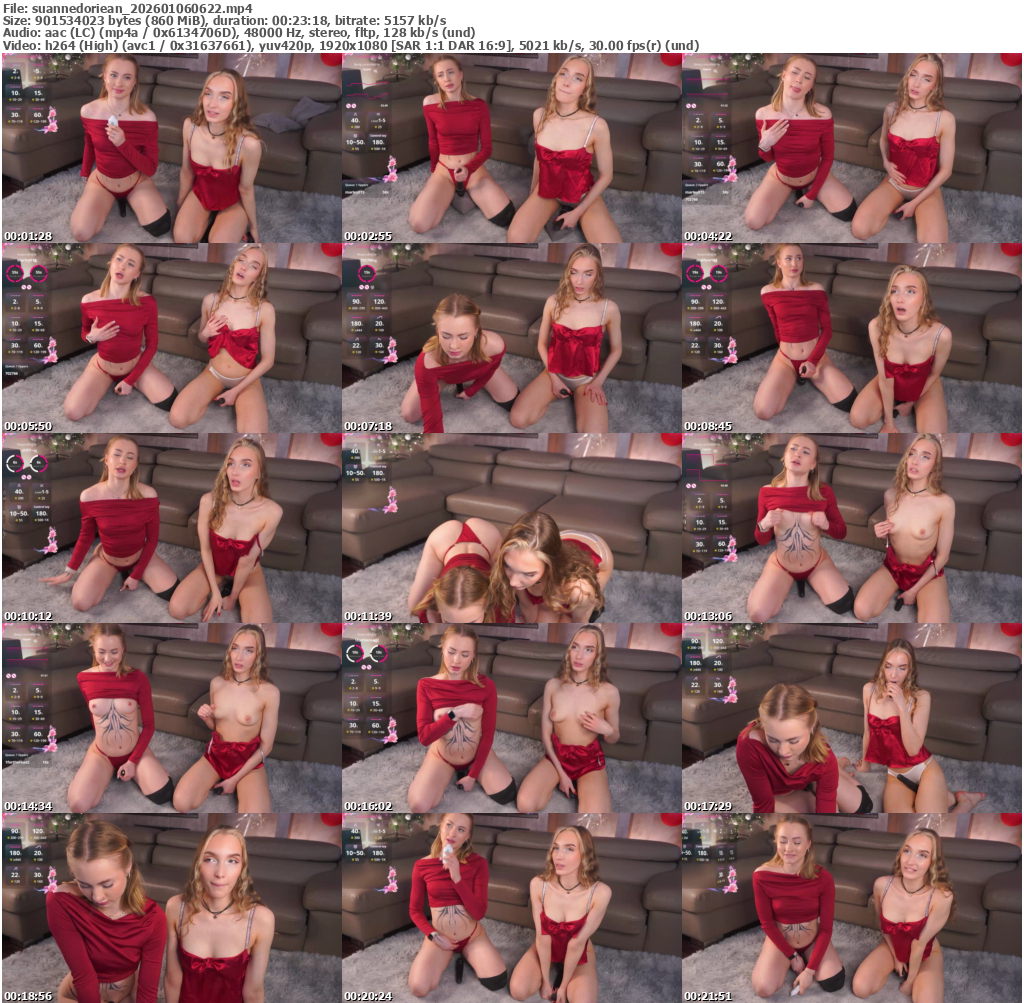Select the frame at 00:20:24

tap(511, 908)
